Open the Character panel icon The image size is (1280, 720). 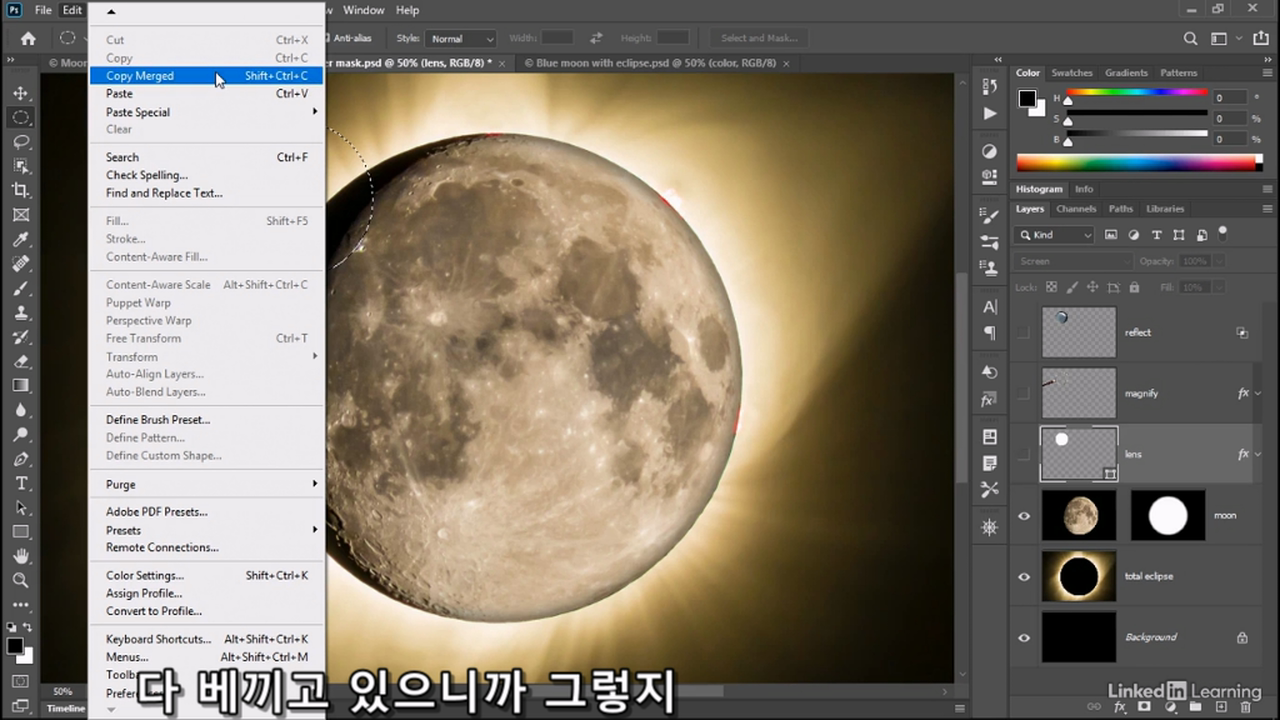pyautogui.click(x=990, y=307)
